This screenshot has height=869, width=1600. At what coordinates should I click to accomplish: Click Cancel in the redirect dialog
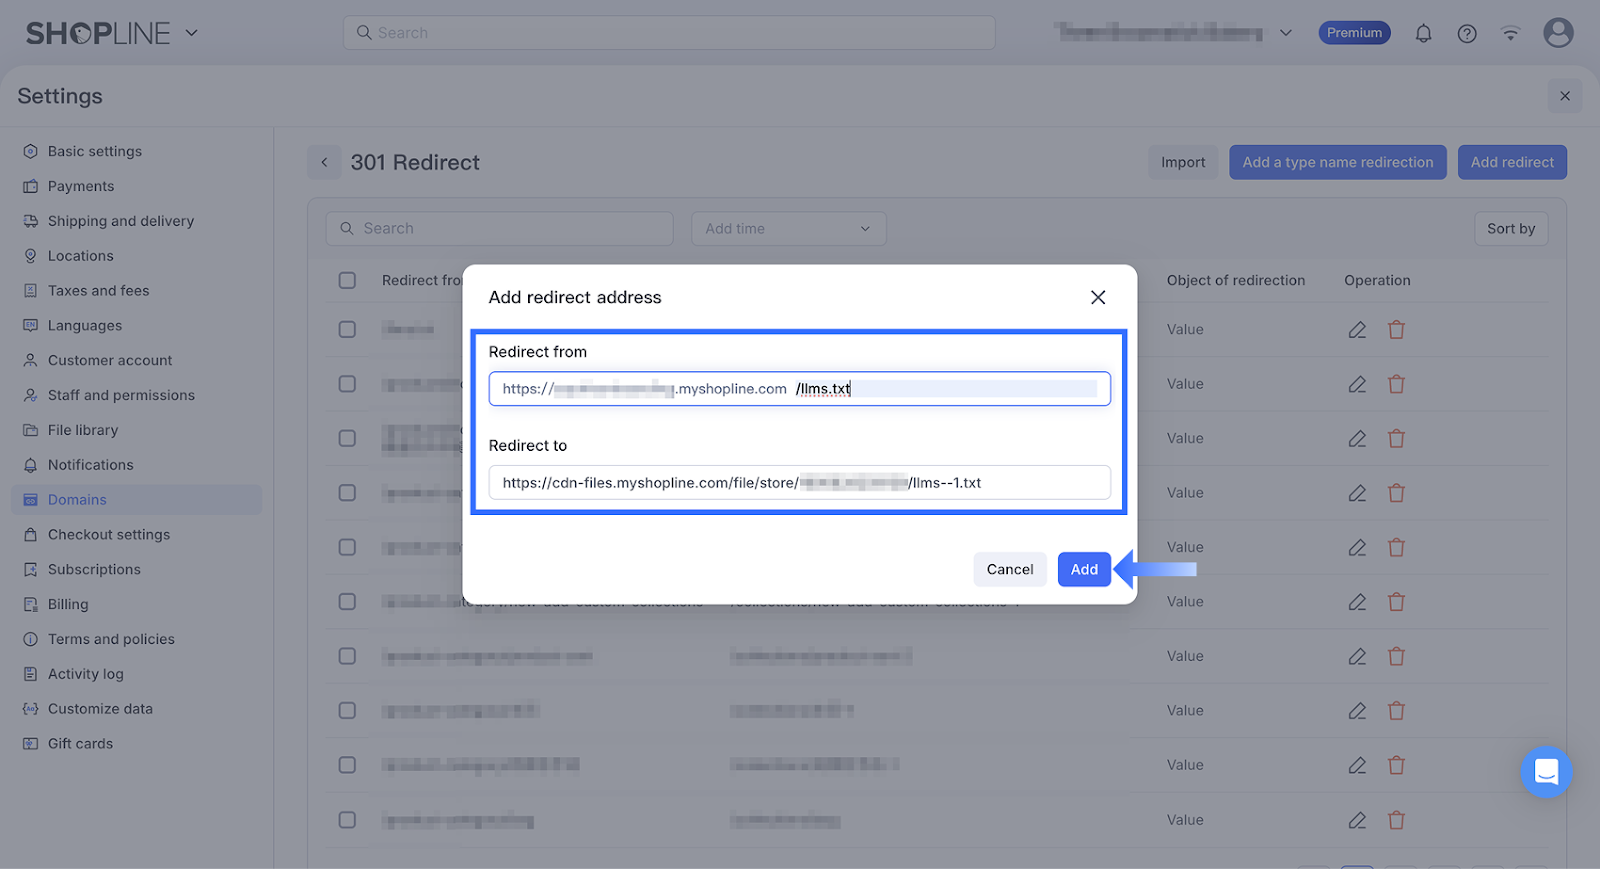click(1009, 570)
